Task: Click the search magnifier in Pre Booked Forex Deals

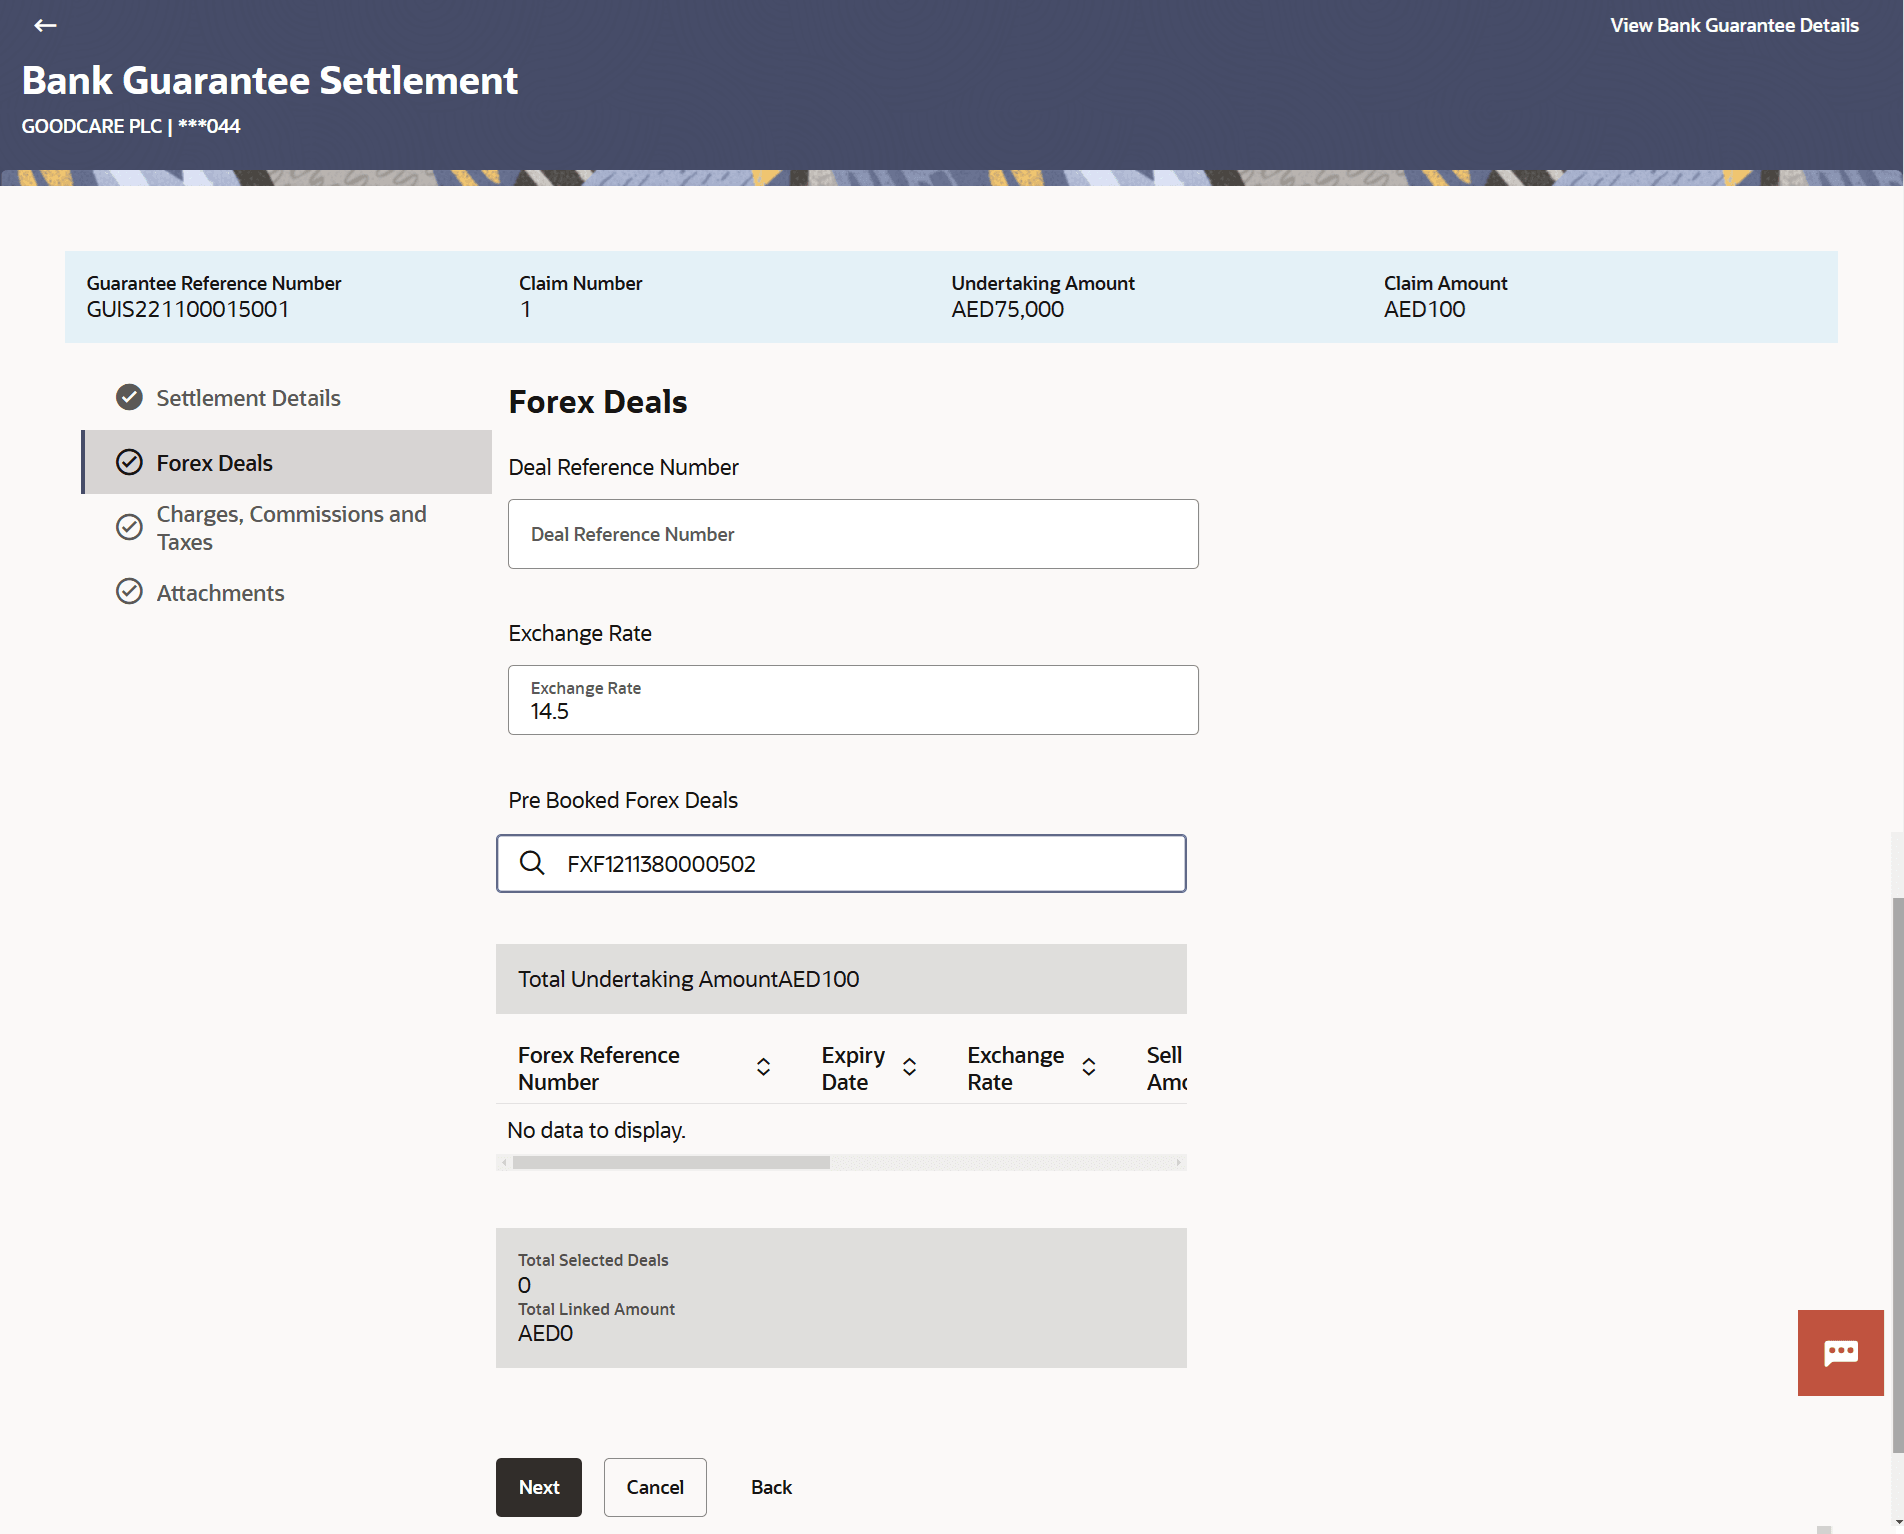Action: [532, 863]
